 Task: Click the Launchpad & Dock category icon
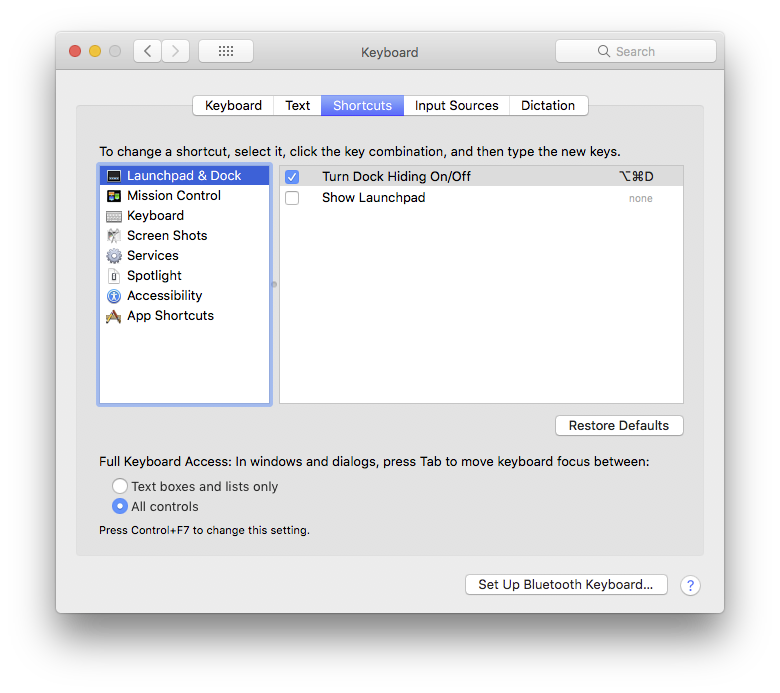coord(114,176)
